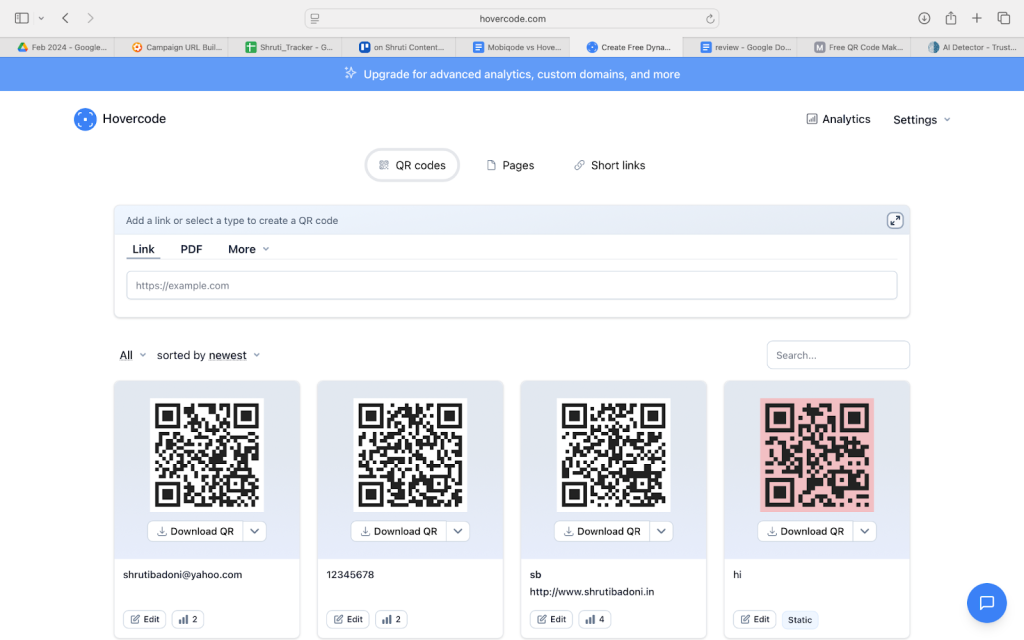Expand download options for the hi QR code
The width and height of the screenshot is (1024, 640).
[865, 531]
